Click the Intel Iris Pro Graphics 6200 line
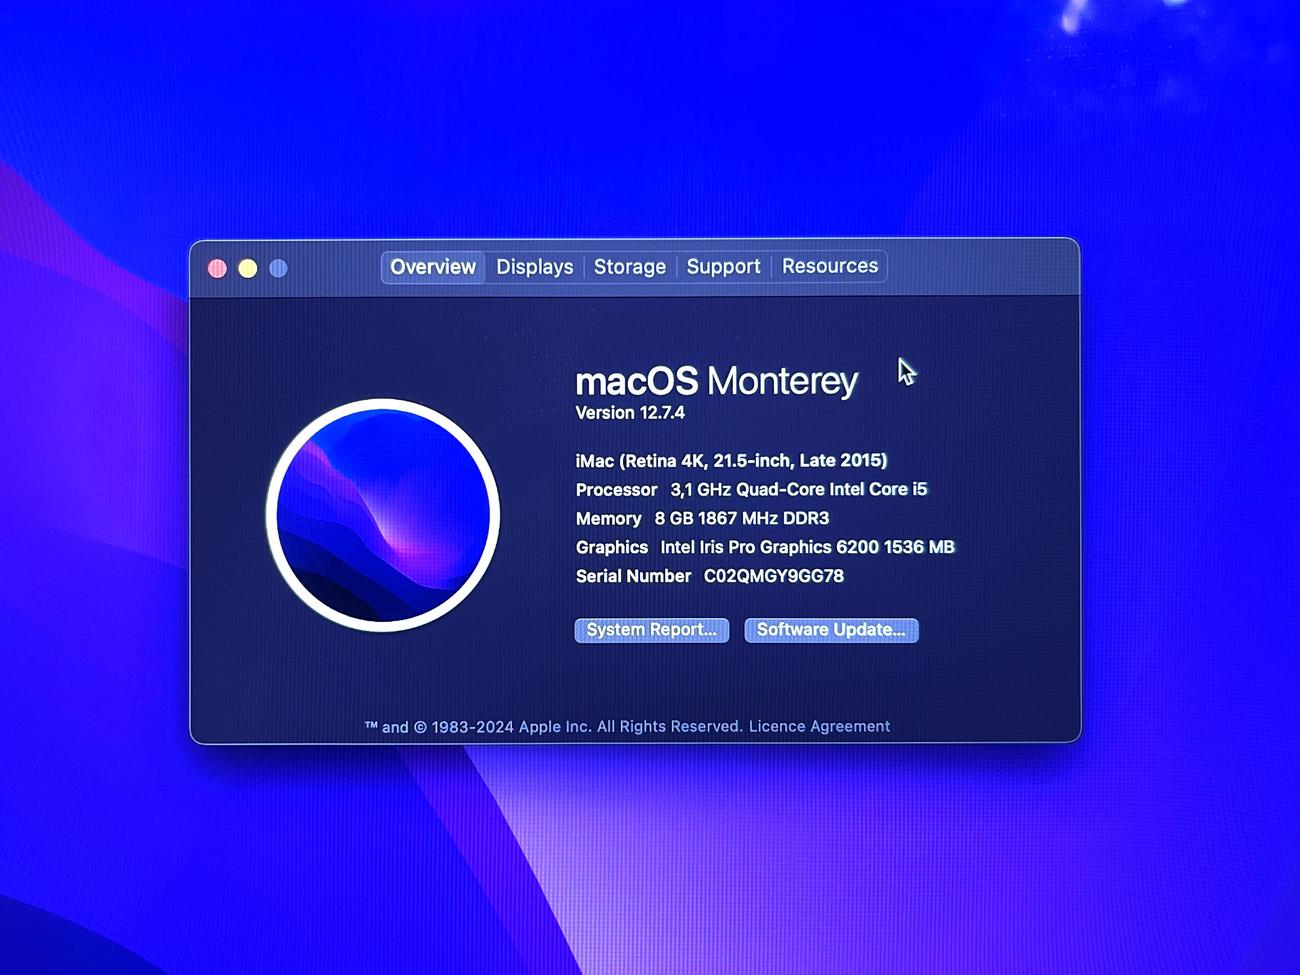The image size is (1300, 975). [765, 547]
